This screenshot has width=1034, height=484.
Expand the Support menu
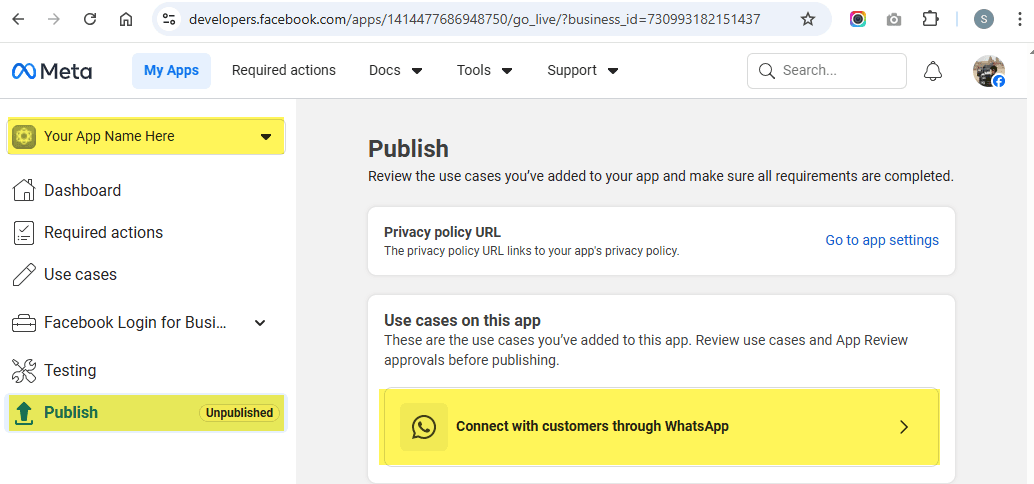click(583, 71)
